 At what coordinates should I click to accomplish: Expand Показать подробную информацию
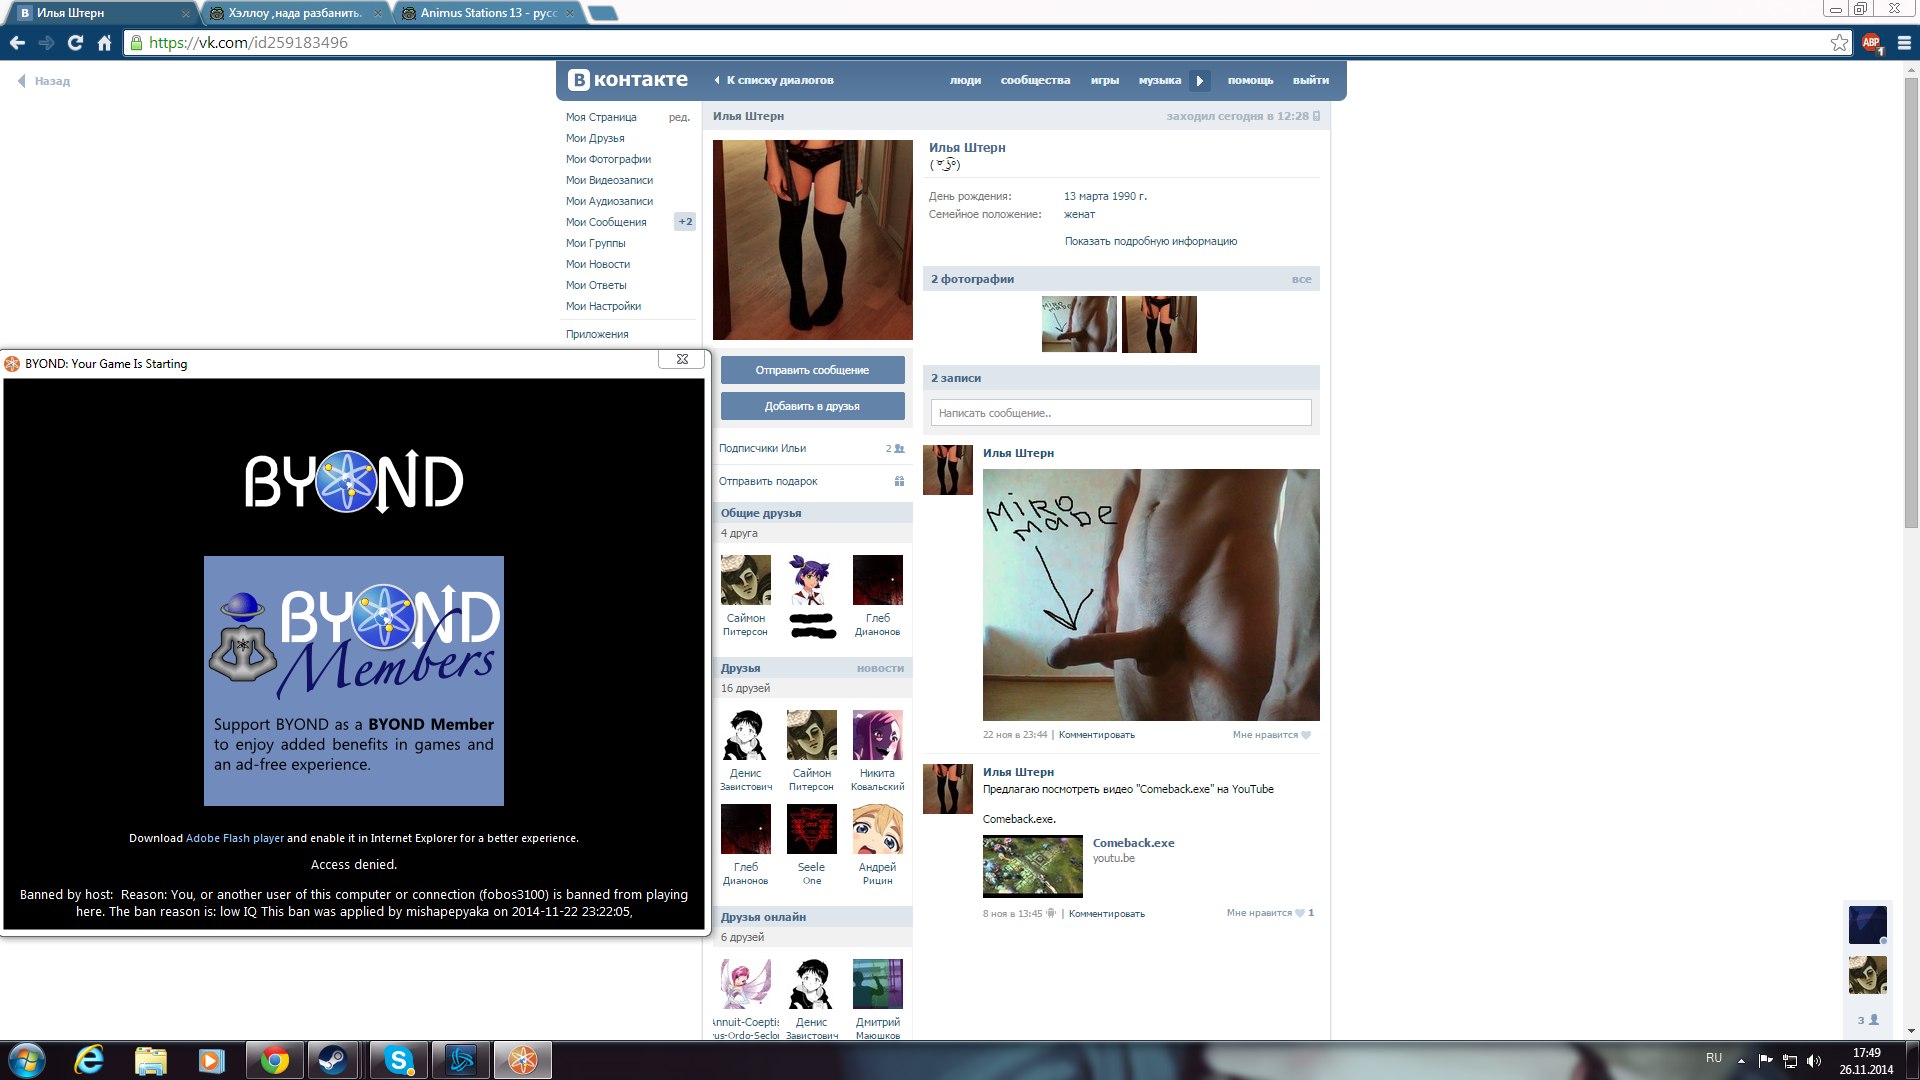(x=1150, y=241)
